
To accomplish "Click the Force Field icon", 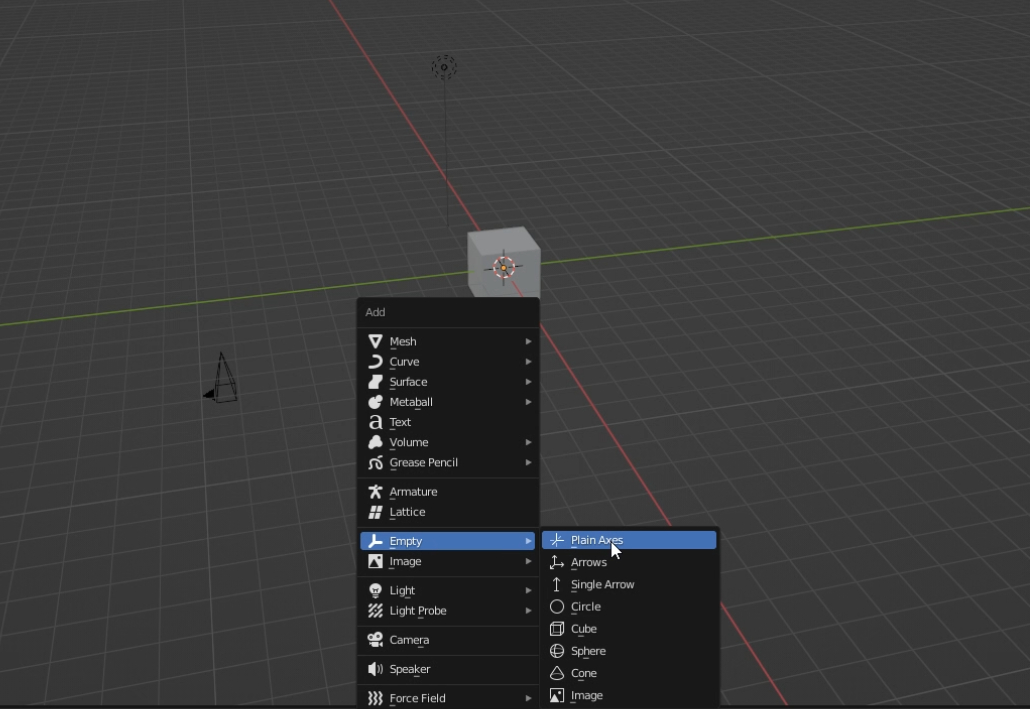I will [375, 698].
